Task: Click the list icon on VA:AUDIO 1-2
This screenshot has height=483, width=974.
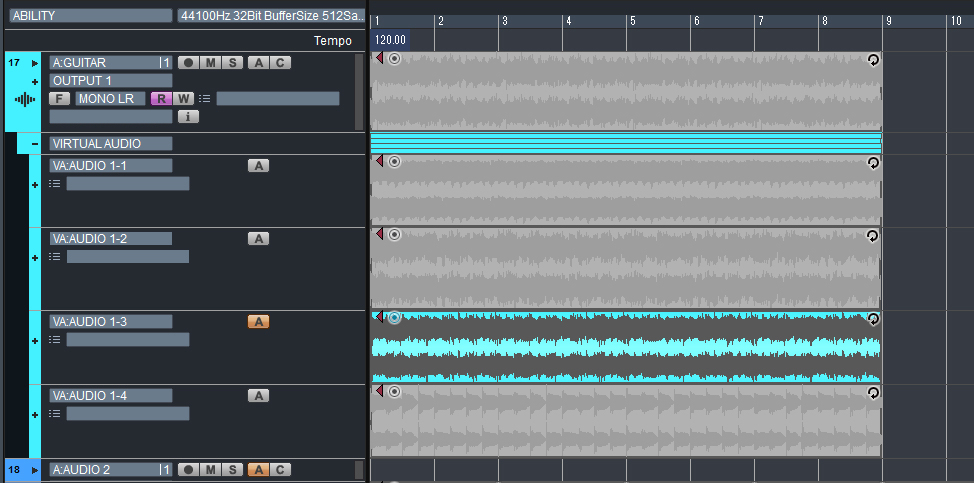Action: tap(55, 256)
